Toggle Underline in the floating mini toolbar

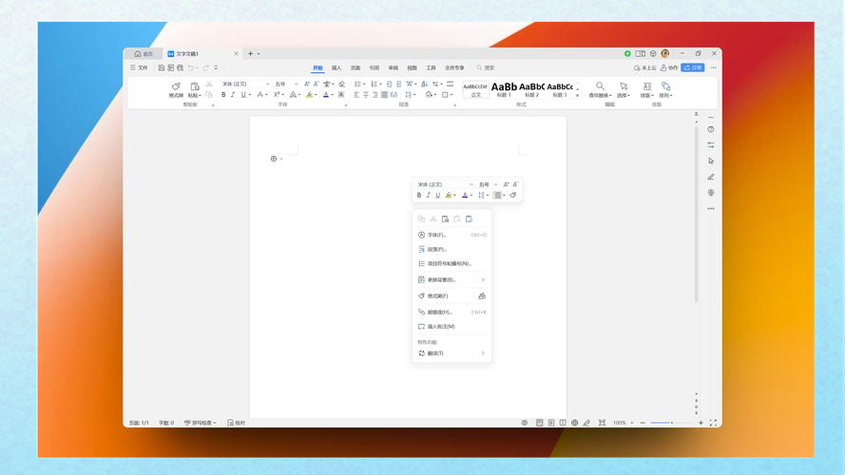(438, 195)
